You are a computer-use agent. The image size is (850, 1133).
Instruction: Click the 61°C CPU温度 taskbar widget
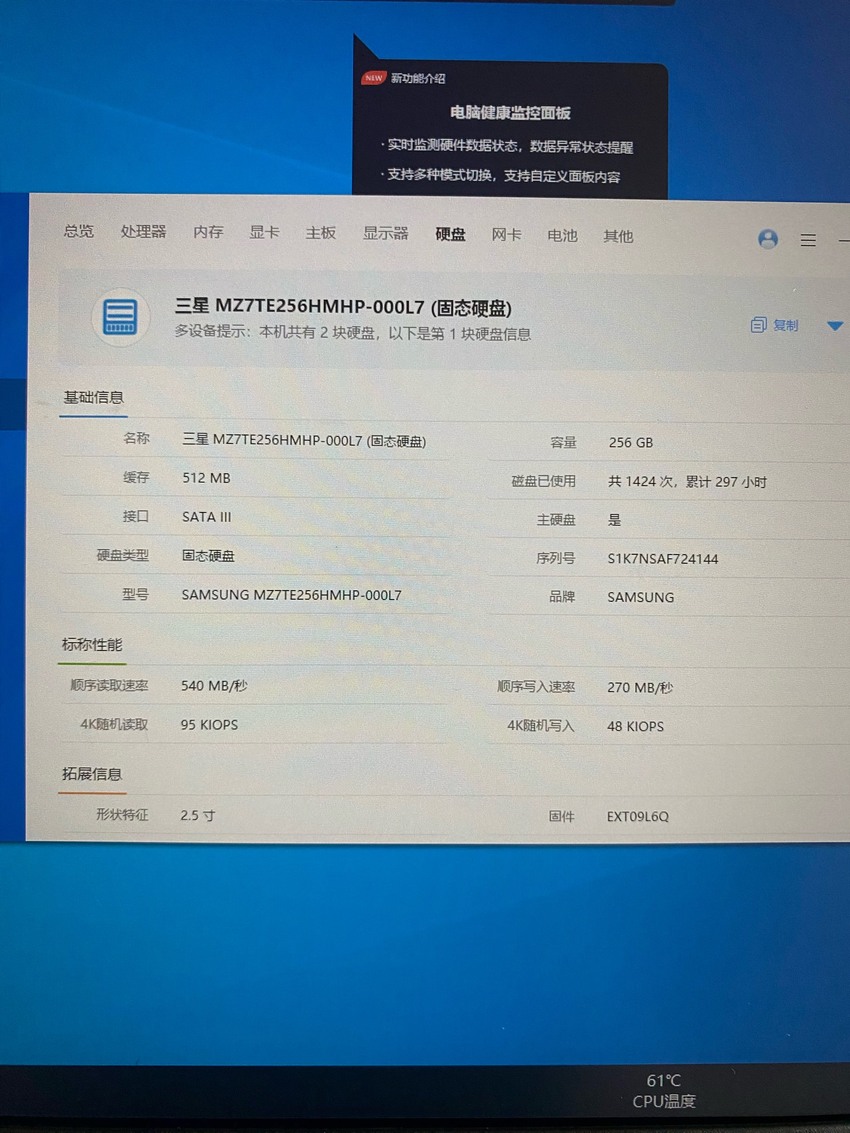(664, 1090)
